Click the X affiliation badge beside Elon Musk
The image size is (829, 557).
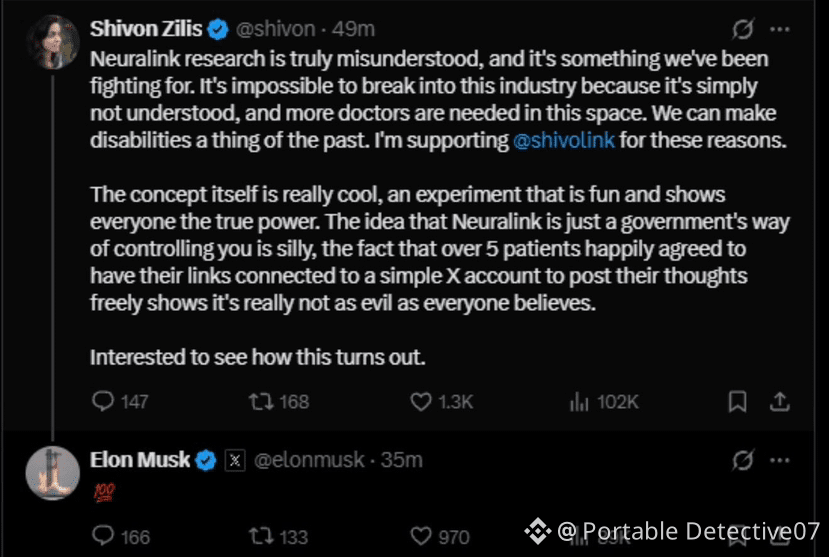pyautogui.click(x=235, y=460)
